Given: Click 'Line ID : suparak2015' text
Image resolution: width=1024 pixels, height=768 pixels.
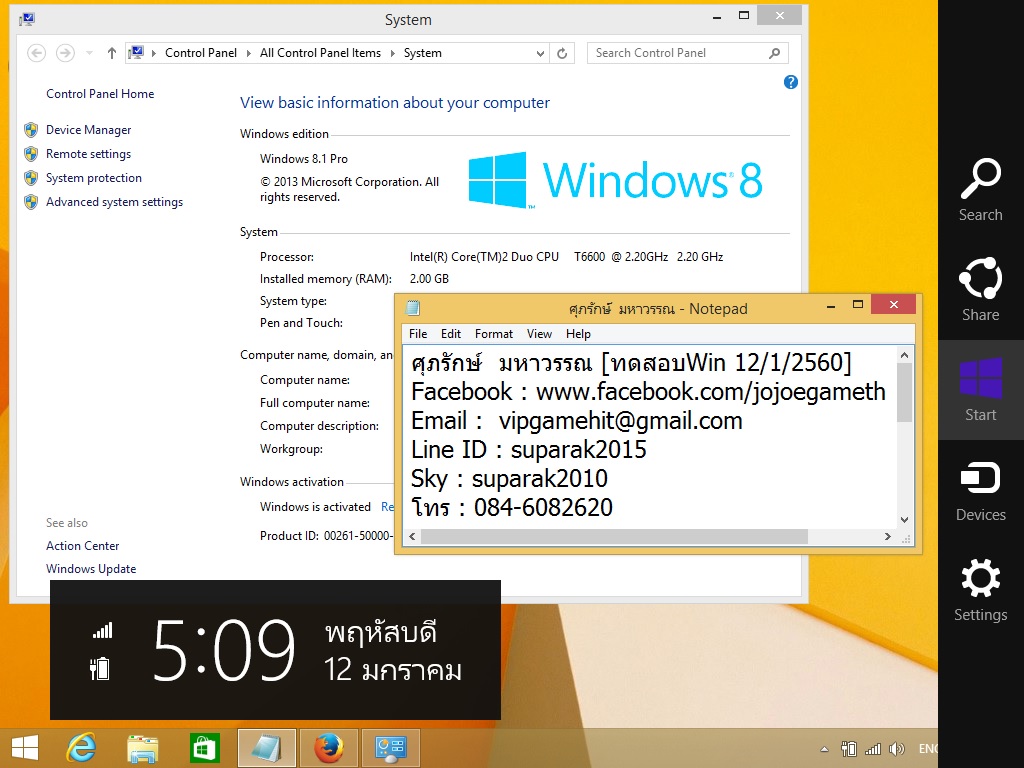Looking at the screenshot, I should point(528,450).
